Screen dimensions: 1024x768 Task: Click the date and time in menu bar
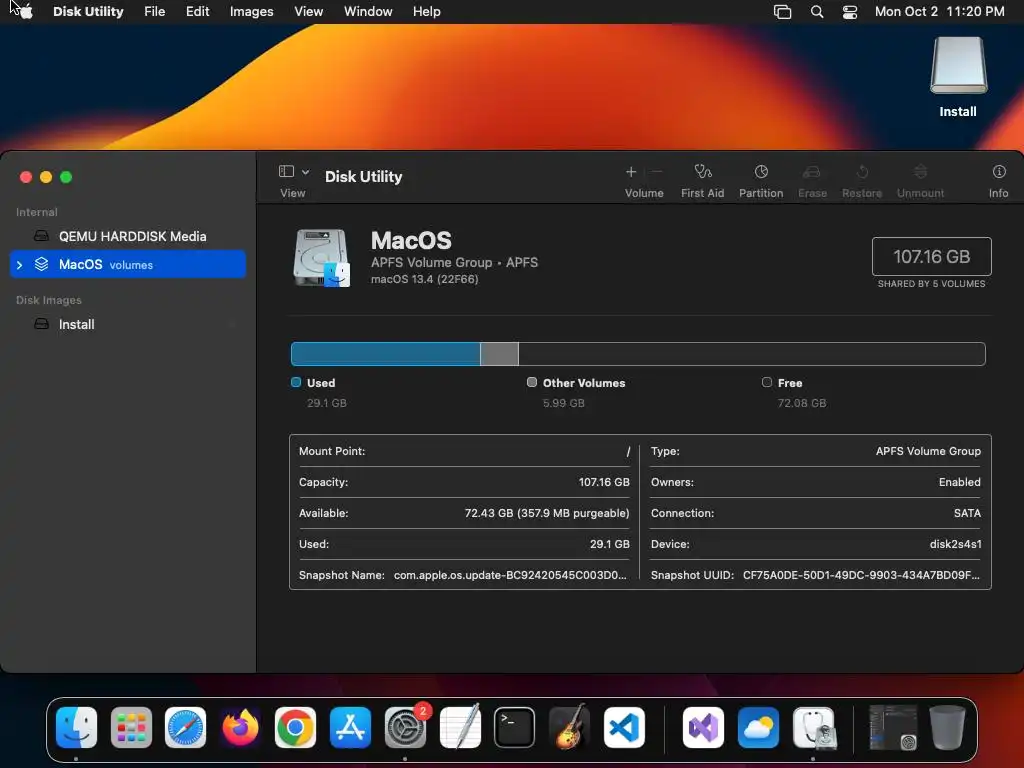point(939,12)
